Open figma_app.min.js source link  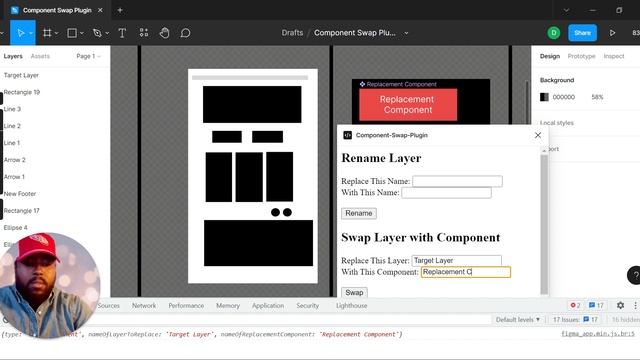click(598, 334)
